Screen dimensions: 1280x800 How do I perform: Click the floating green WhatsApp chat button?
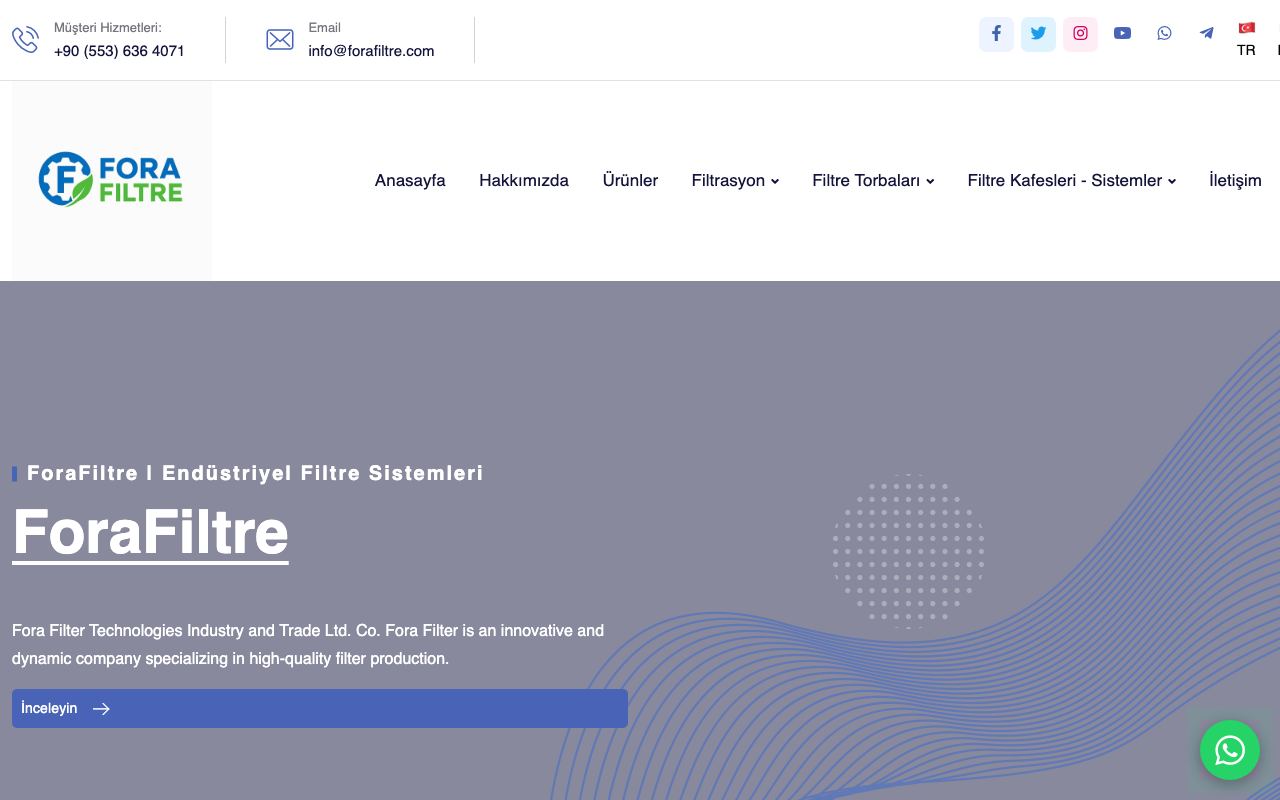pyautogui.click(x=1230, y=750)
